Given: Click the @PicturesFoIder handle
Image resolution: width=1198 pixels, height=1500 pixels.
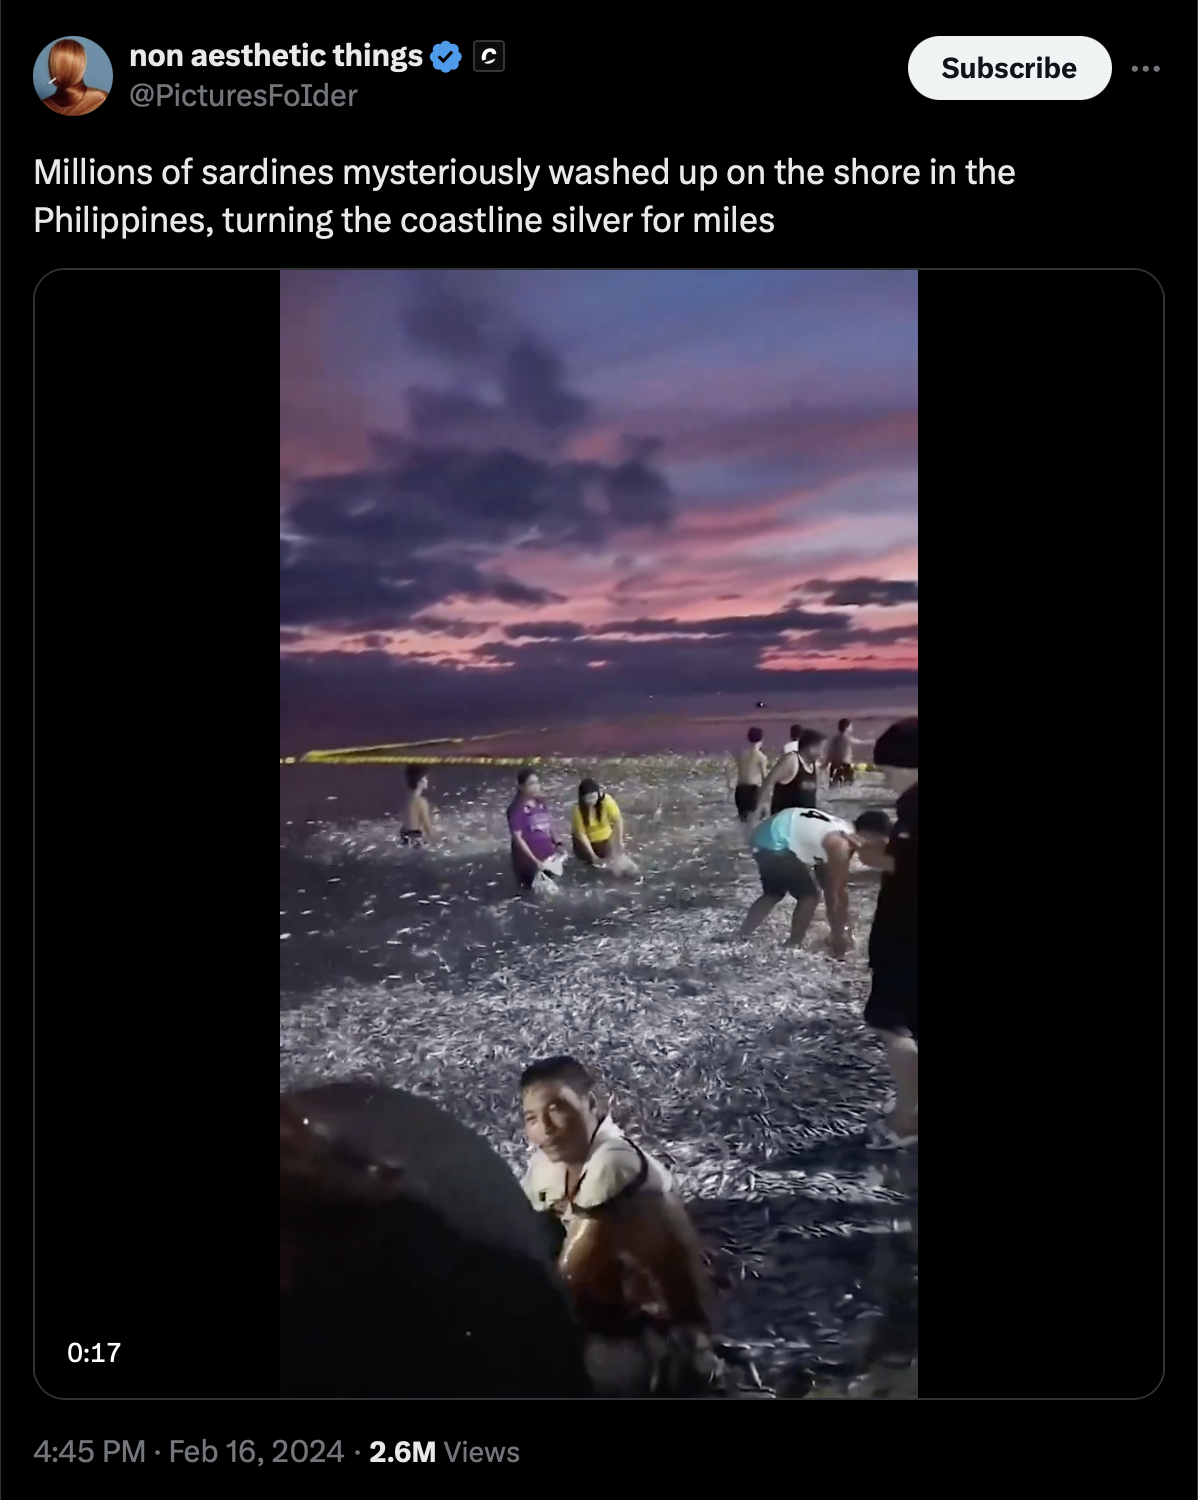Looking at the screenshot, I should [243, 96].
